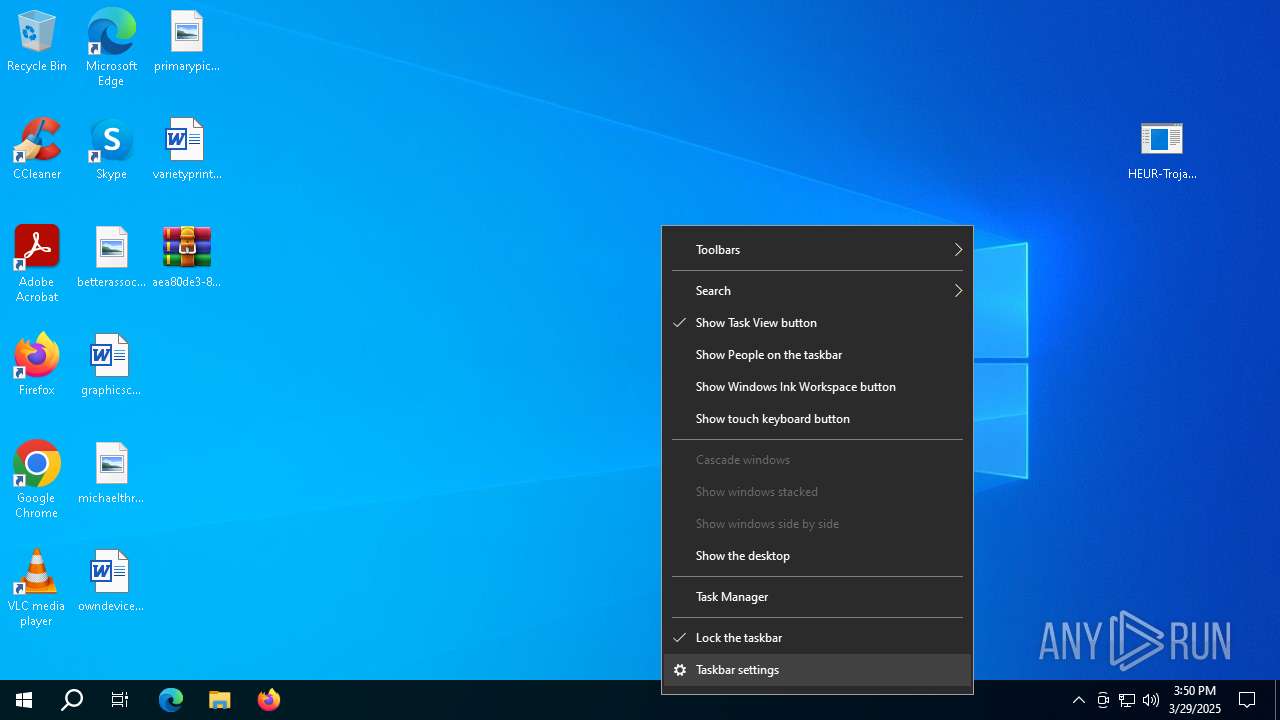1280x720 pixels.
Task: Open File Explorer from the taskbar
Action: pyautogui.click(x=220, y=700)
